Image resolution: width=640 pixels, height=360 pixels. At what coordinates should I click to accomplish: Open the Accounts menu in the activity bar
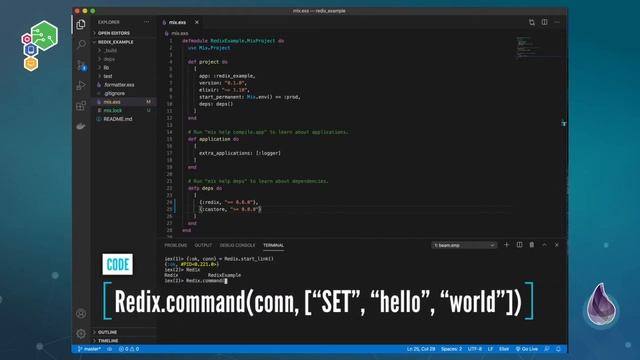pos(81,313)
